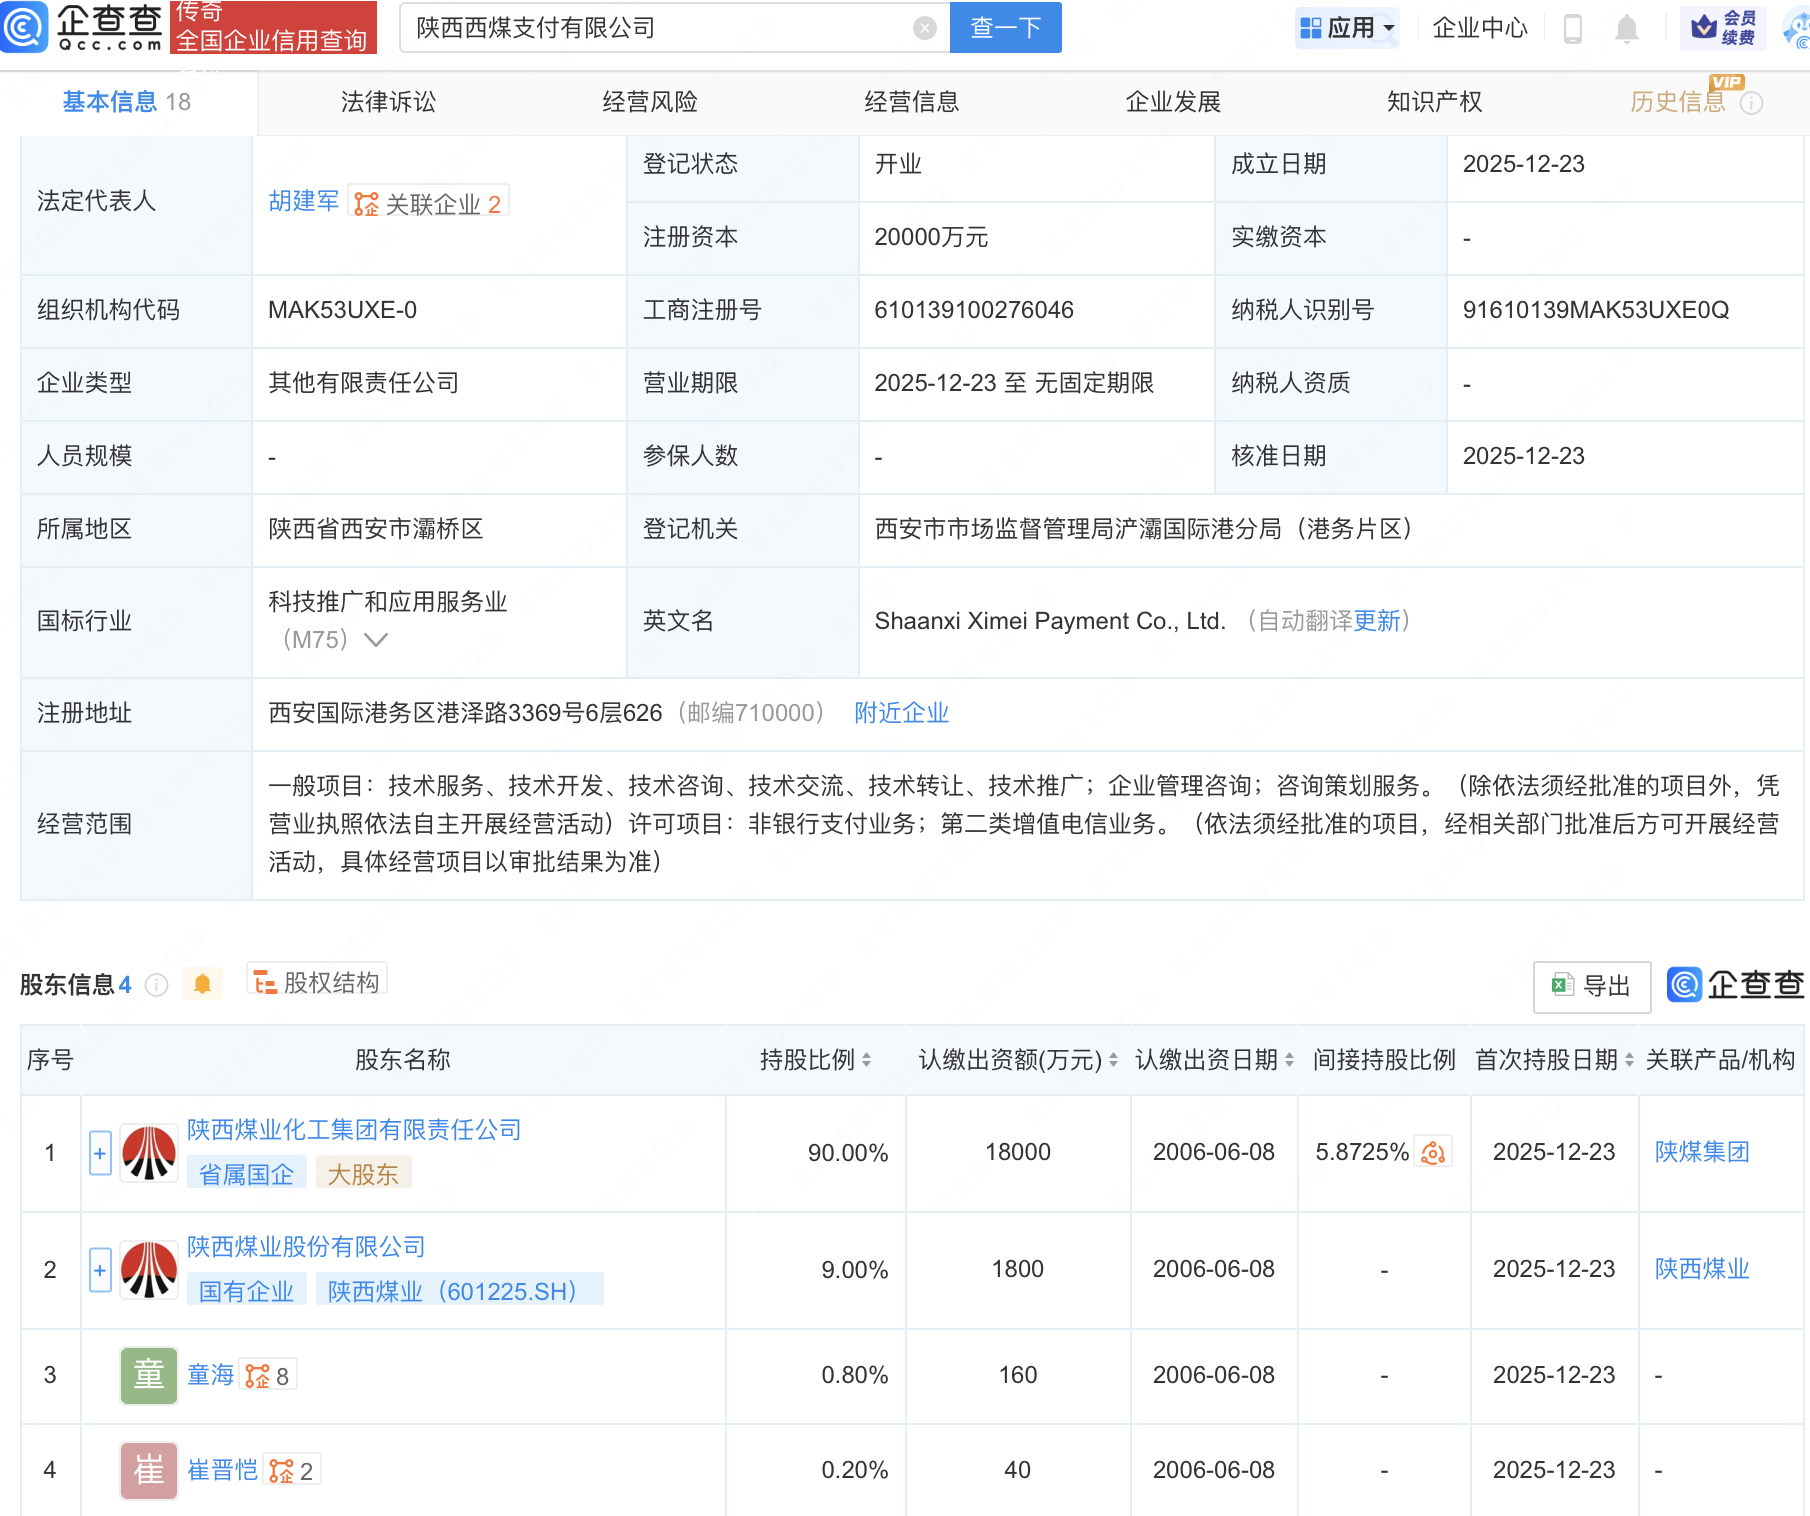
Task: Click the Qichacha logo icon
Action: click(x=23, y=27)
